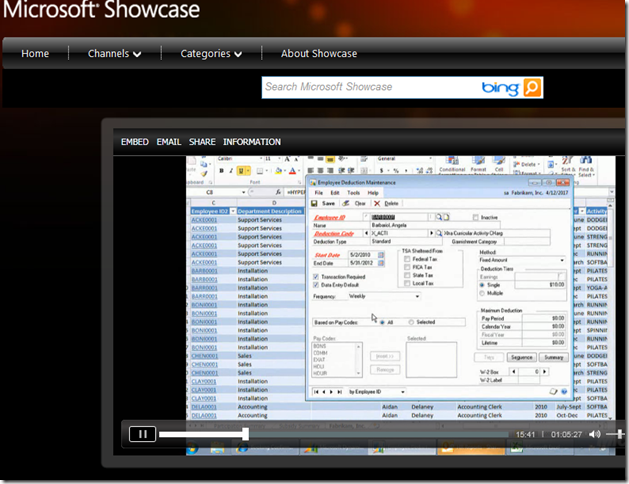Click the Deduction Code lookup magnifier icon
The width and height of the screenshot is (629, 484).
pos(439,233)
